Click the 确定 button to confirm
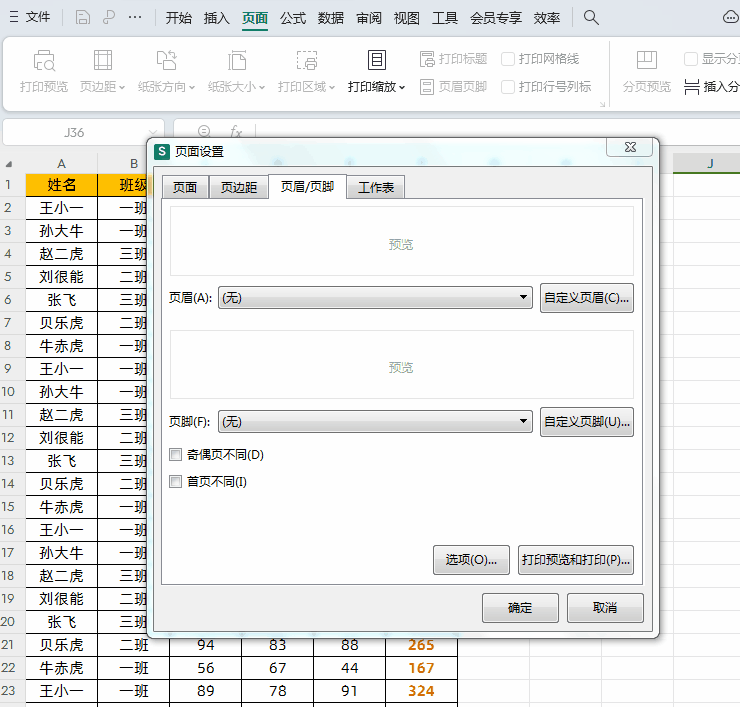 pyautogui.click(x=520, y=608)
